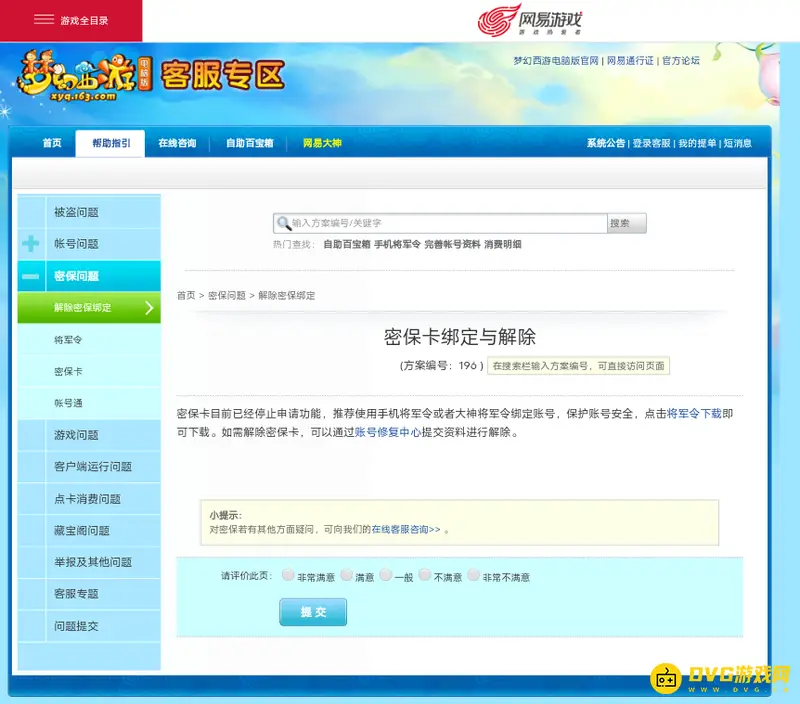Click the 手机将军令 hot search keyword
Image resolution: width=800 pixels, height=704 pixels.
tap(397, 244)
